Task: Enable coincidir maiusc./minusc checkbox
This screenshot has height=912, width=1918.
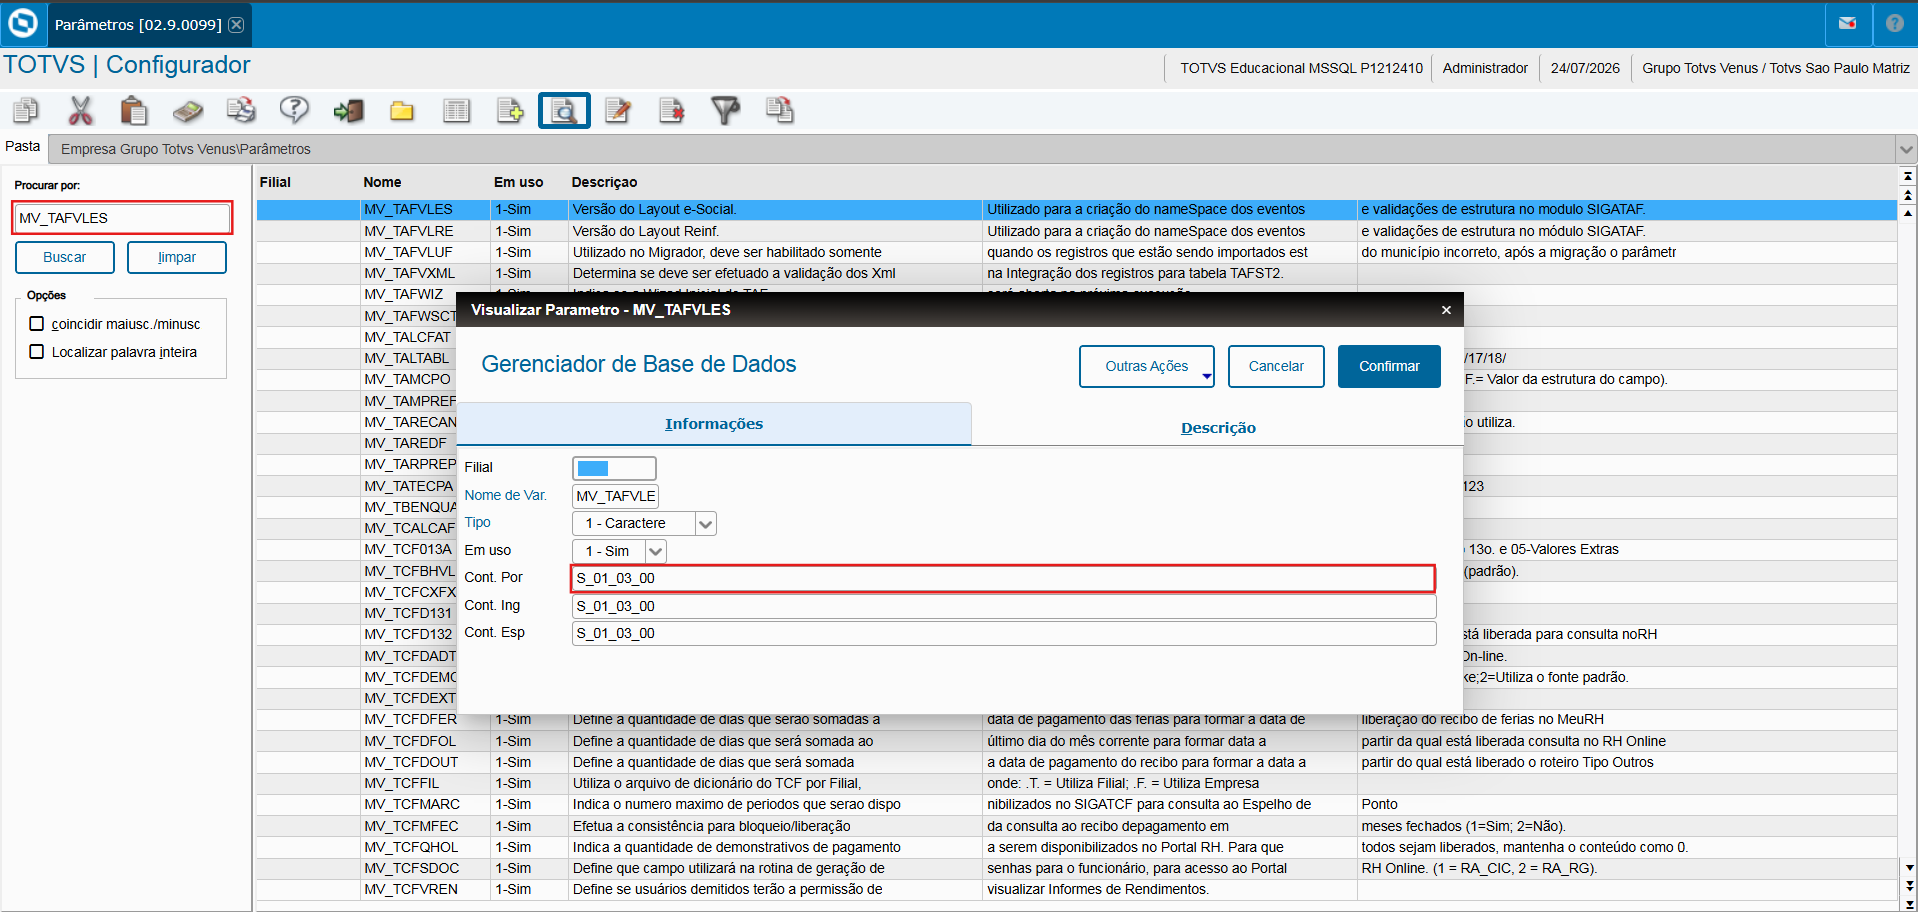Action: click(37, 324)
